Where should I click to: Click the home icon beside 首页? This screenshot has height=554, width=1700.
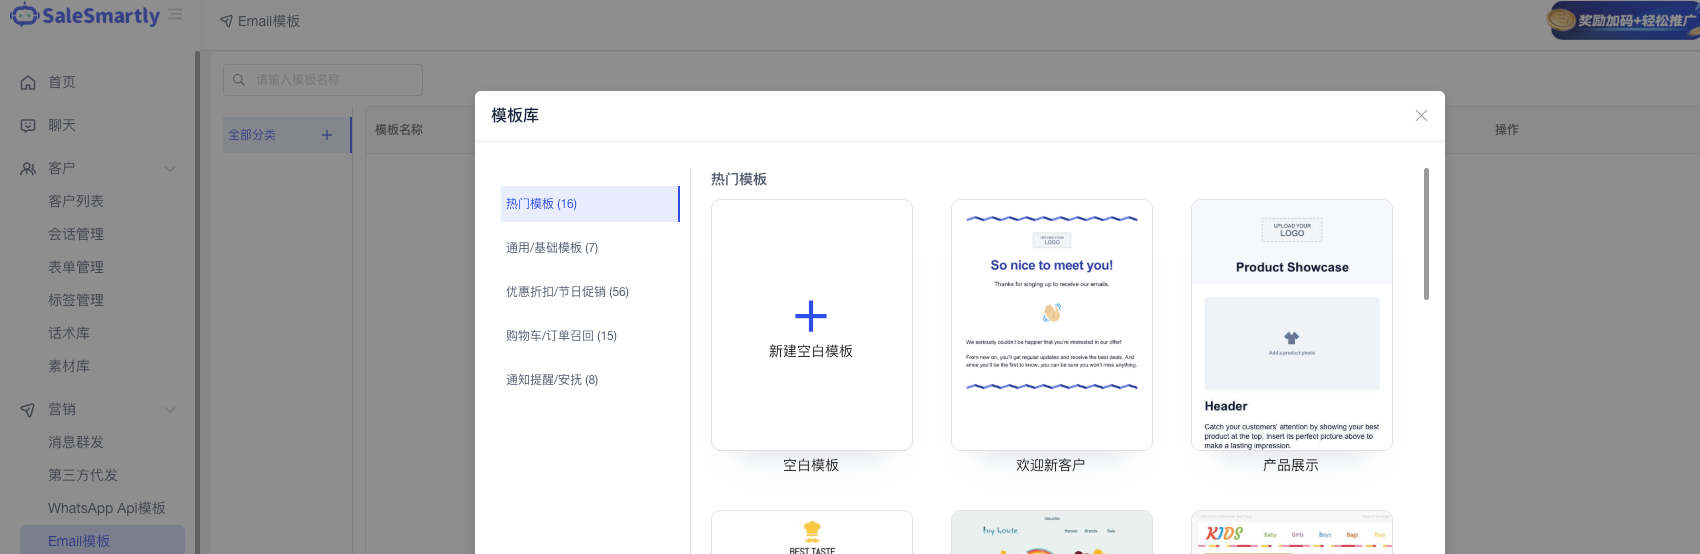coord(28,83)
